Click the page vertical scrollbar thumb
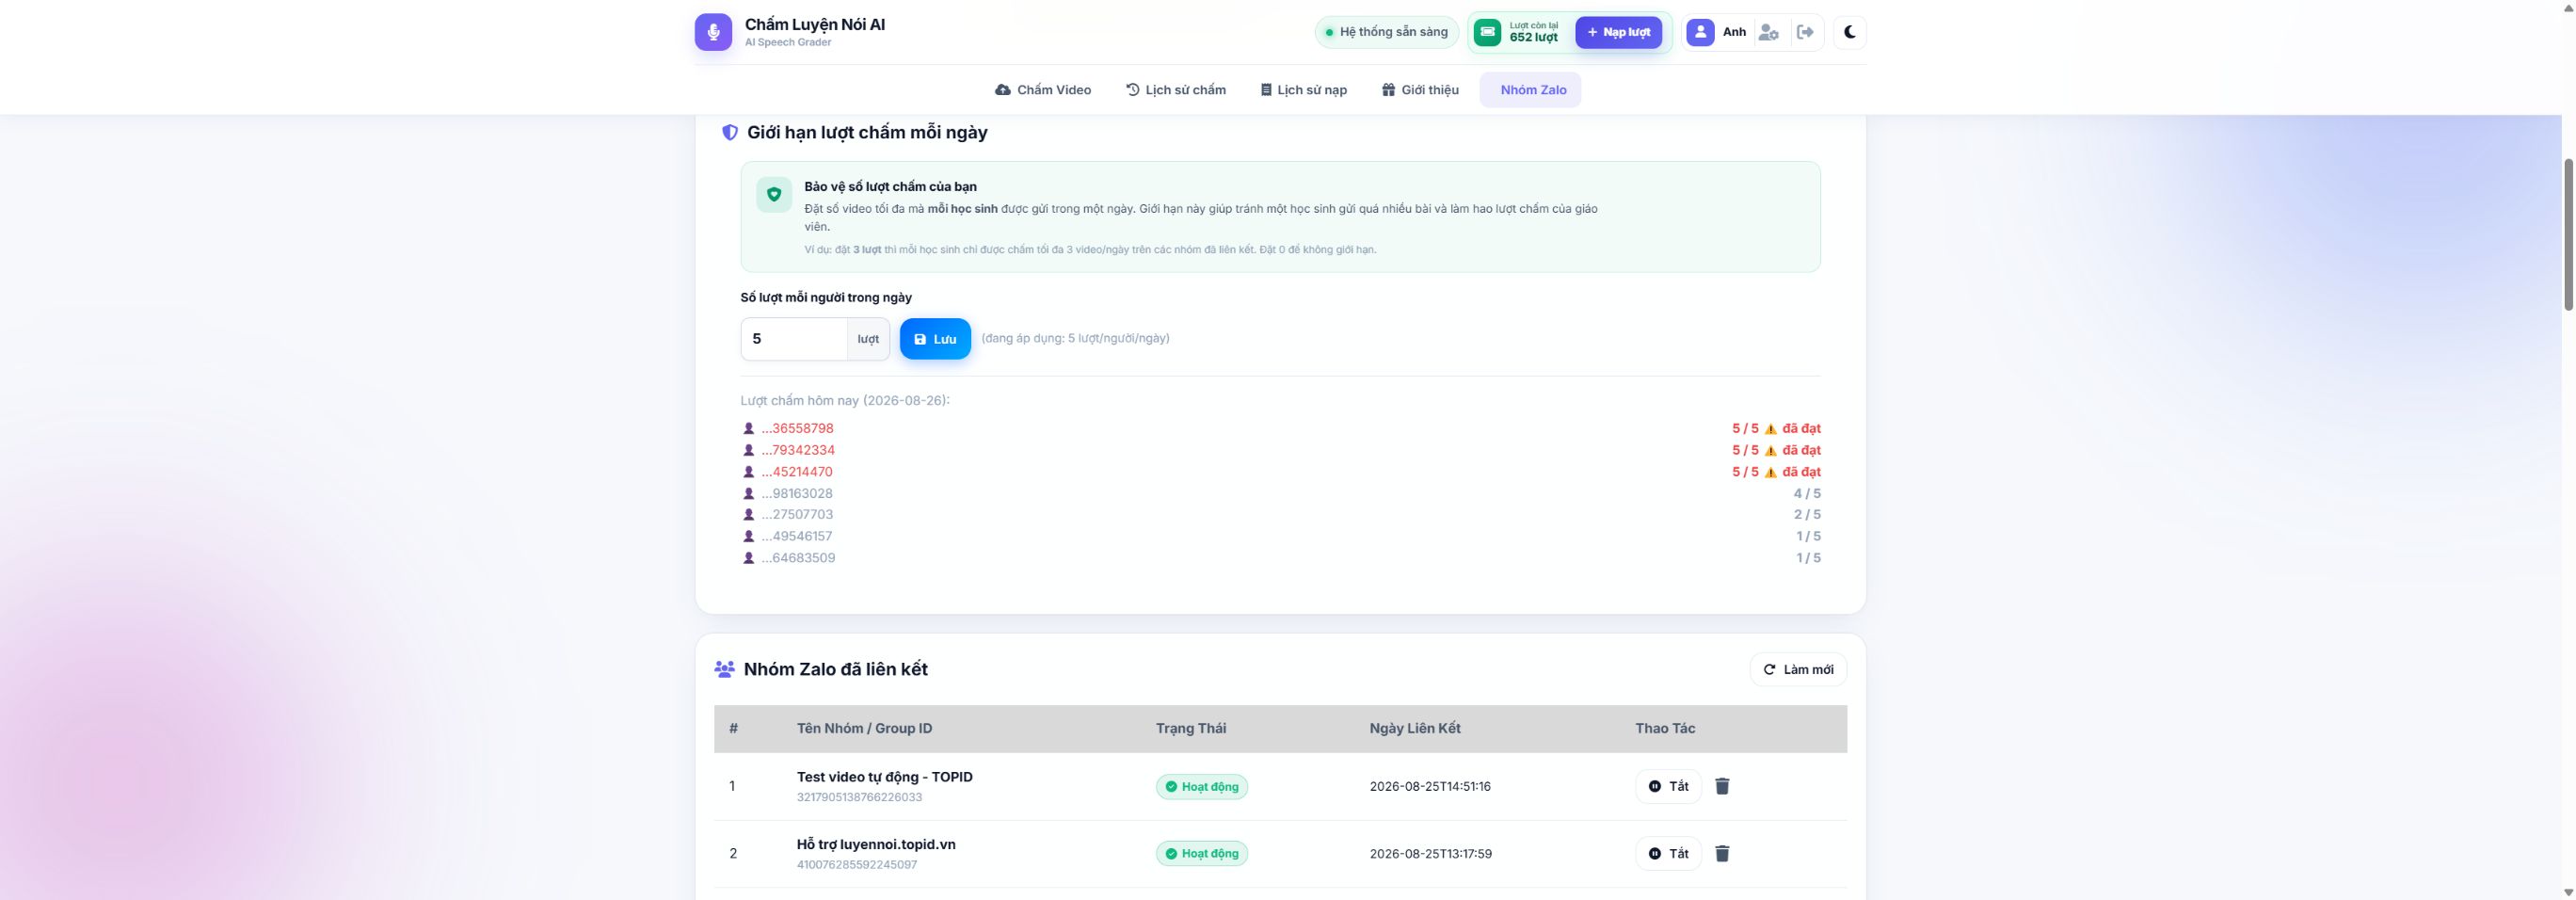The width and height of the screenshot is (2576, 900). click(2567, 234)
